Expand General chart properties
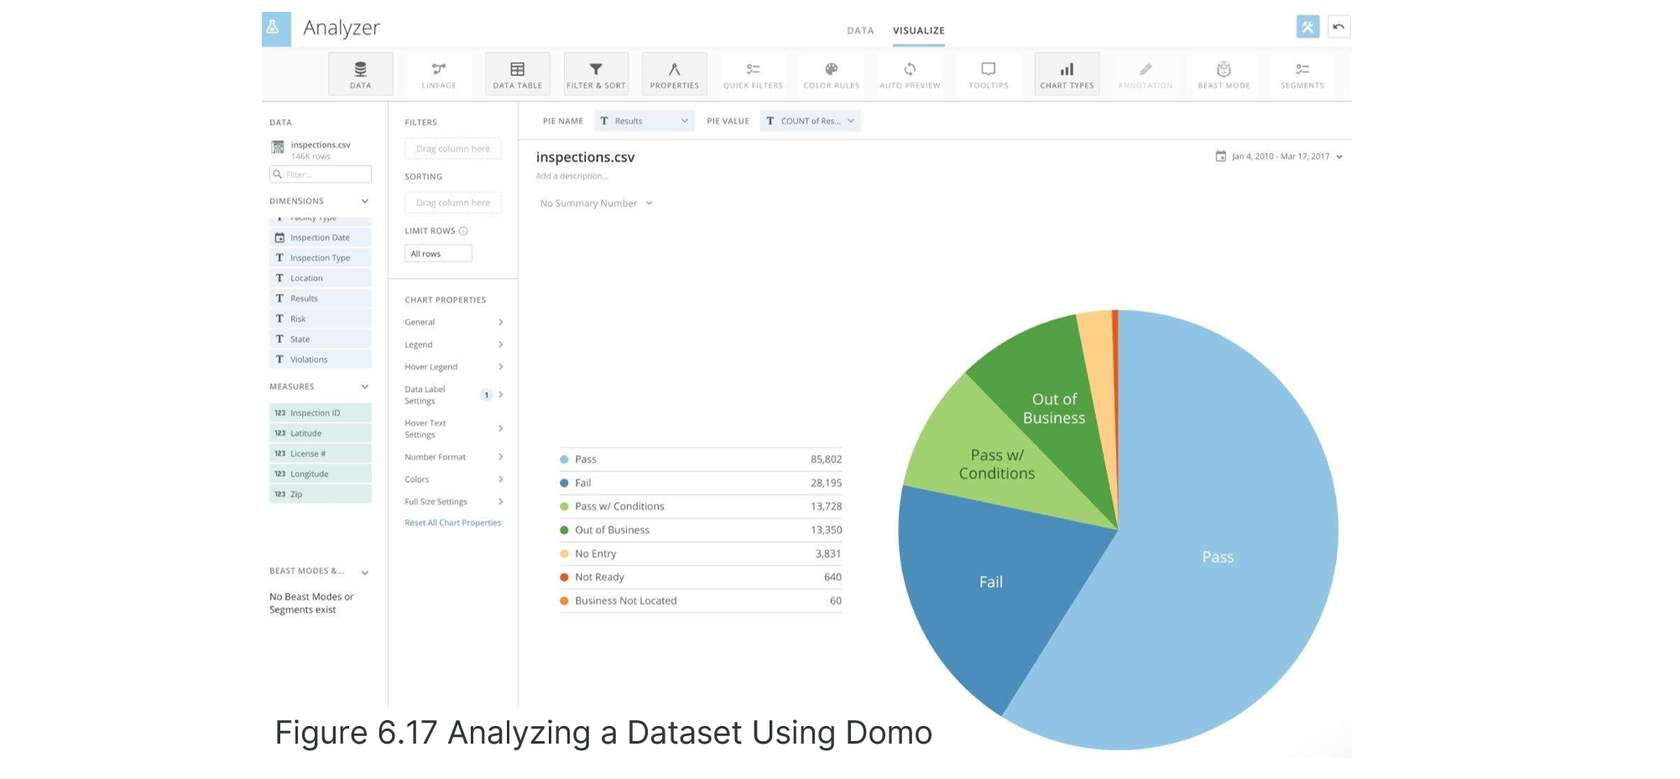Viewport: 1680px width, 779px height. point(454,322)
